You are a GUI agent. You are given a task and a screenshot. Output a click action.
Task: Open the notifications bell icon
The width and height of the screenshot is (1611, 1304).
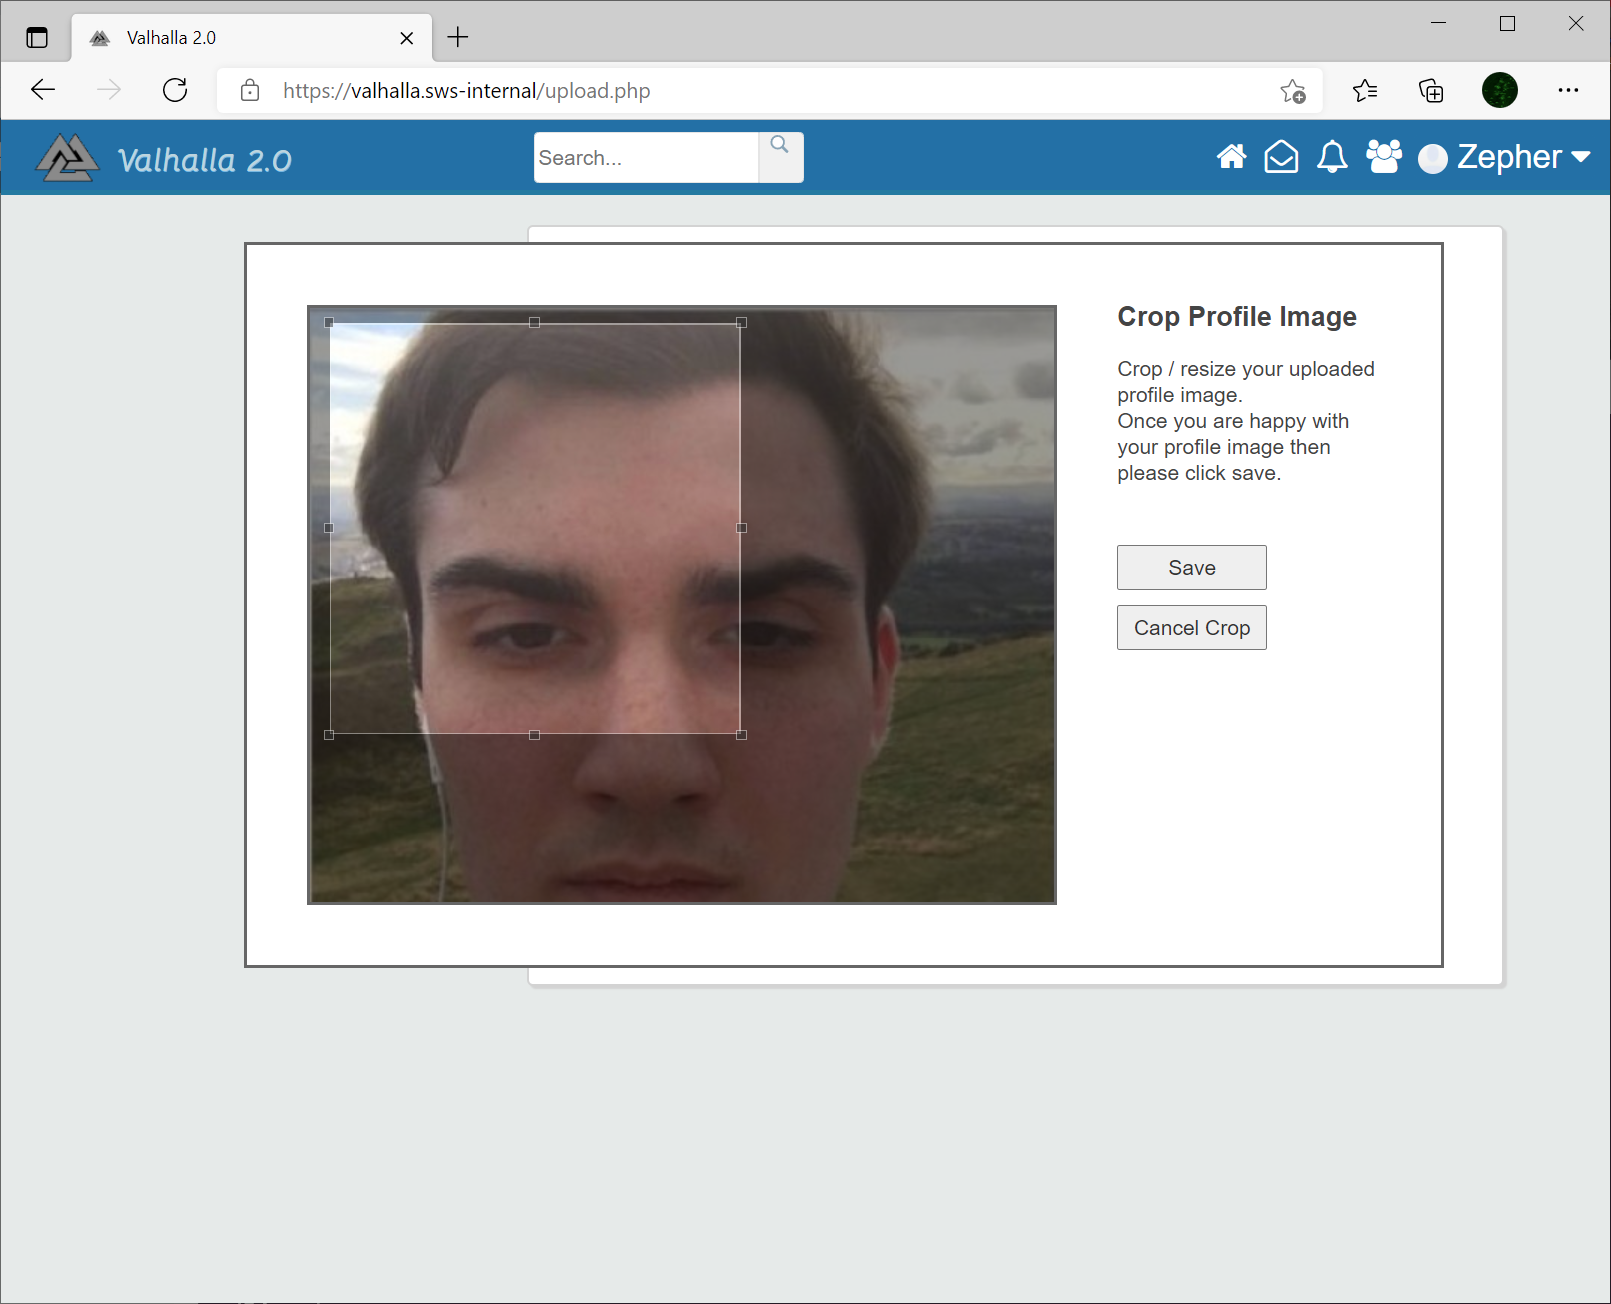pos(1332,157)
